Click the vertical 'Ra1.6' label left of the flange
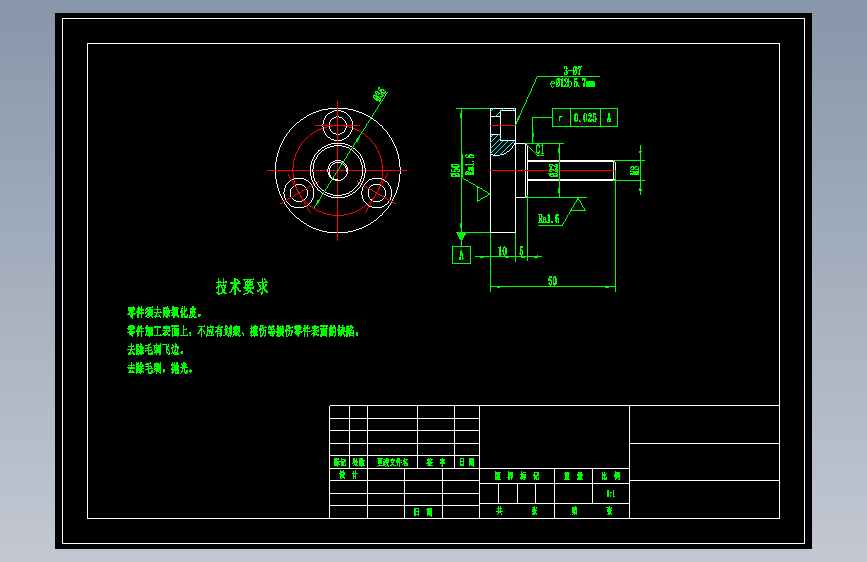Viewport: 867px width, 562px height. click(x=469, y=164)
